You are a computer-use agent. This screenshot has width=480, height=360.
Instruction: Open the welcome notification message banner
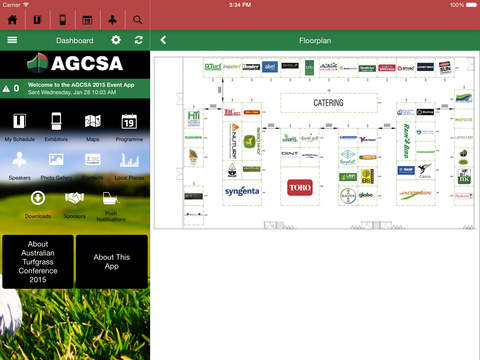point(75,89)
